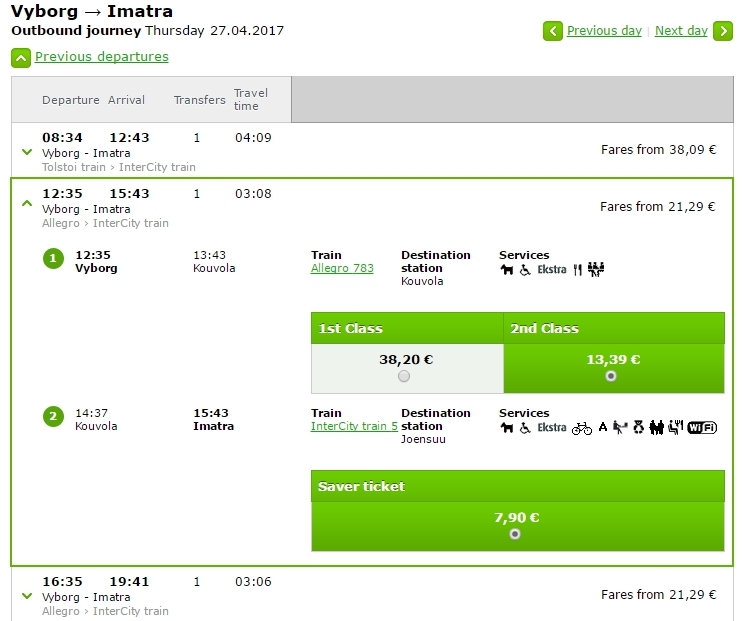Open the InterCity train 5 link

[354, 426]
